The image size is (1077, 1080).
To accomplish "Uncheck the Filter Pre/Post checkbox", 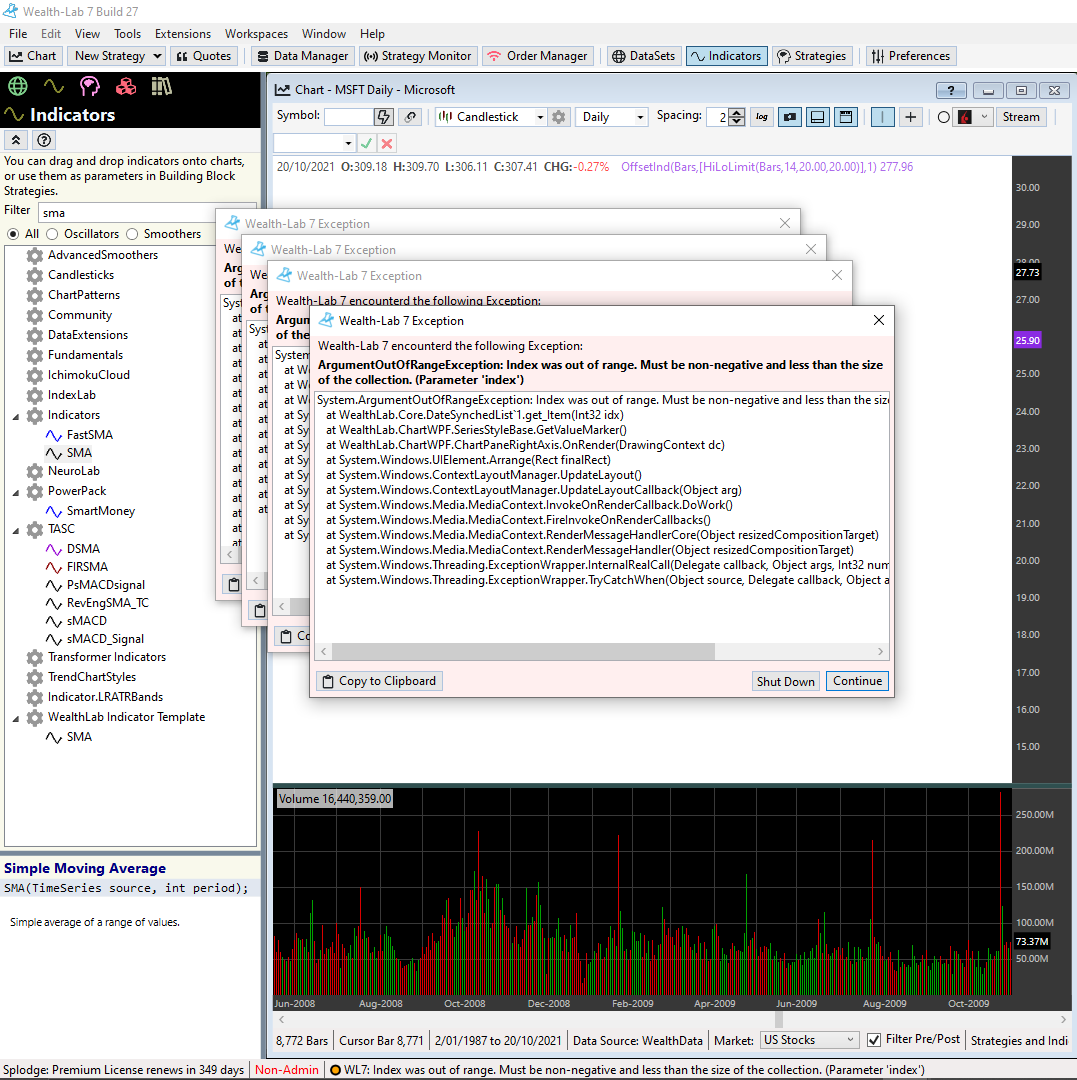I will coord(874,1040).
